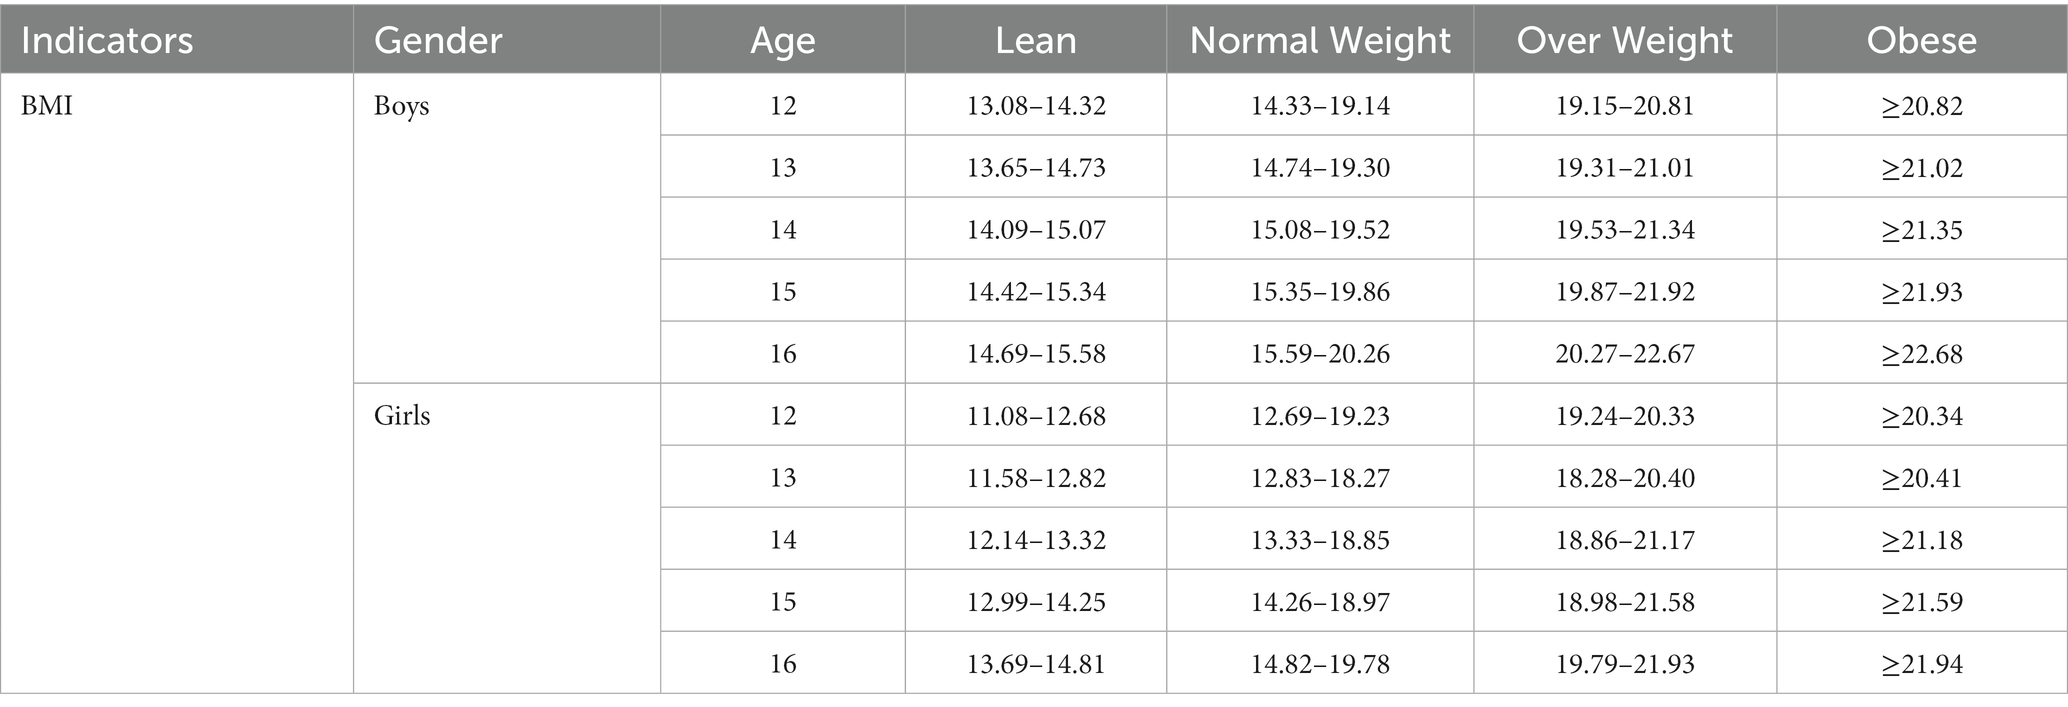Select the Over Weight column header
The height and width of the screenshot is (707, 2068).
pyautogui.click(x=1625, y=40)
